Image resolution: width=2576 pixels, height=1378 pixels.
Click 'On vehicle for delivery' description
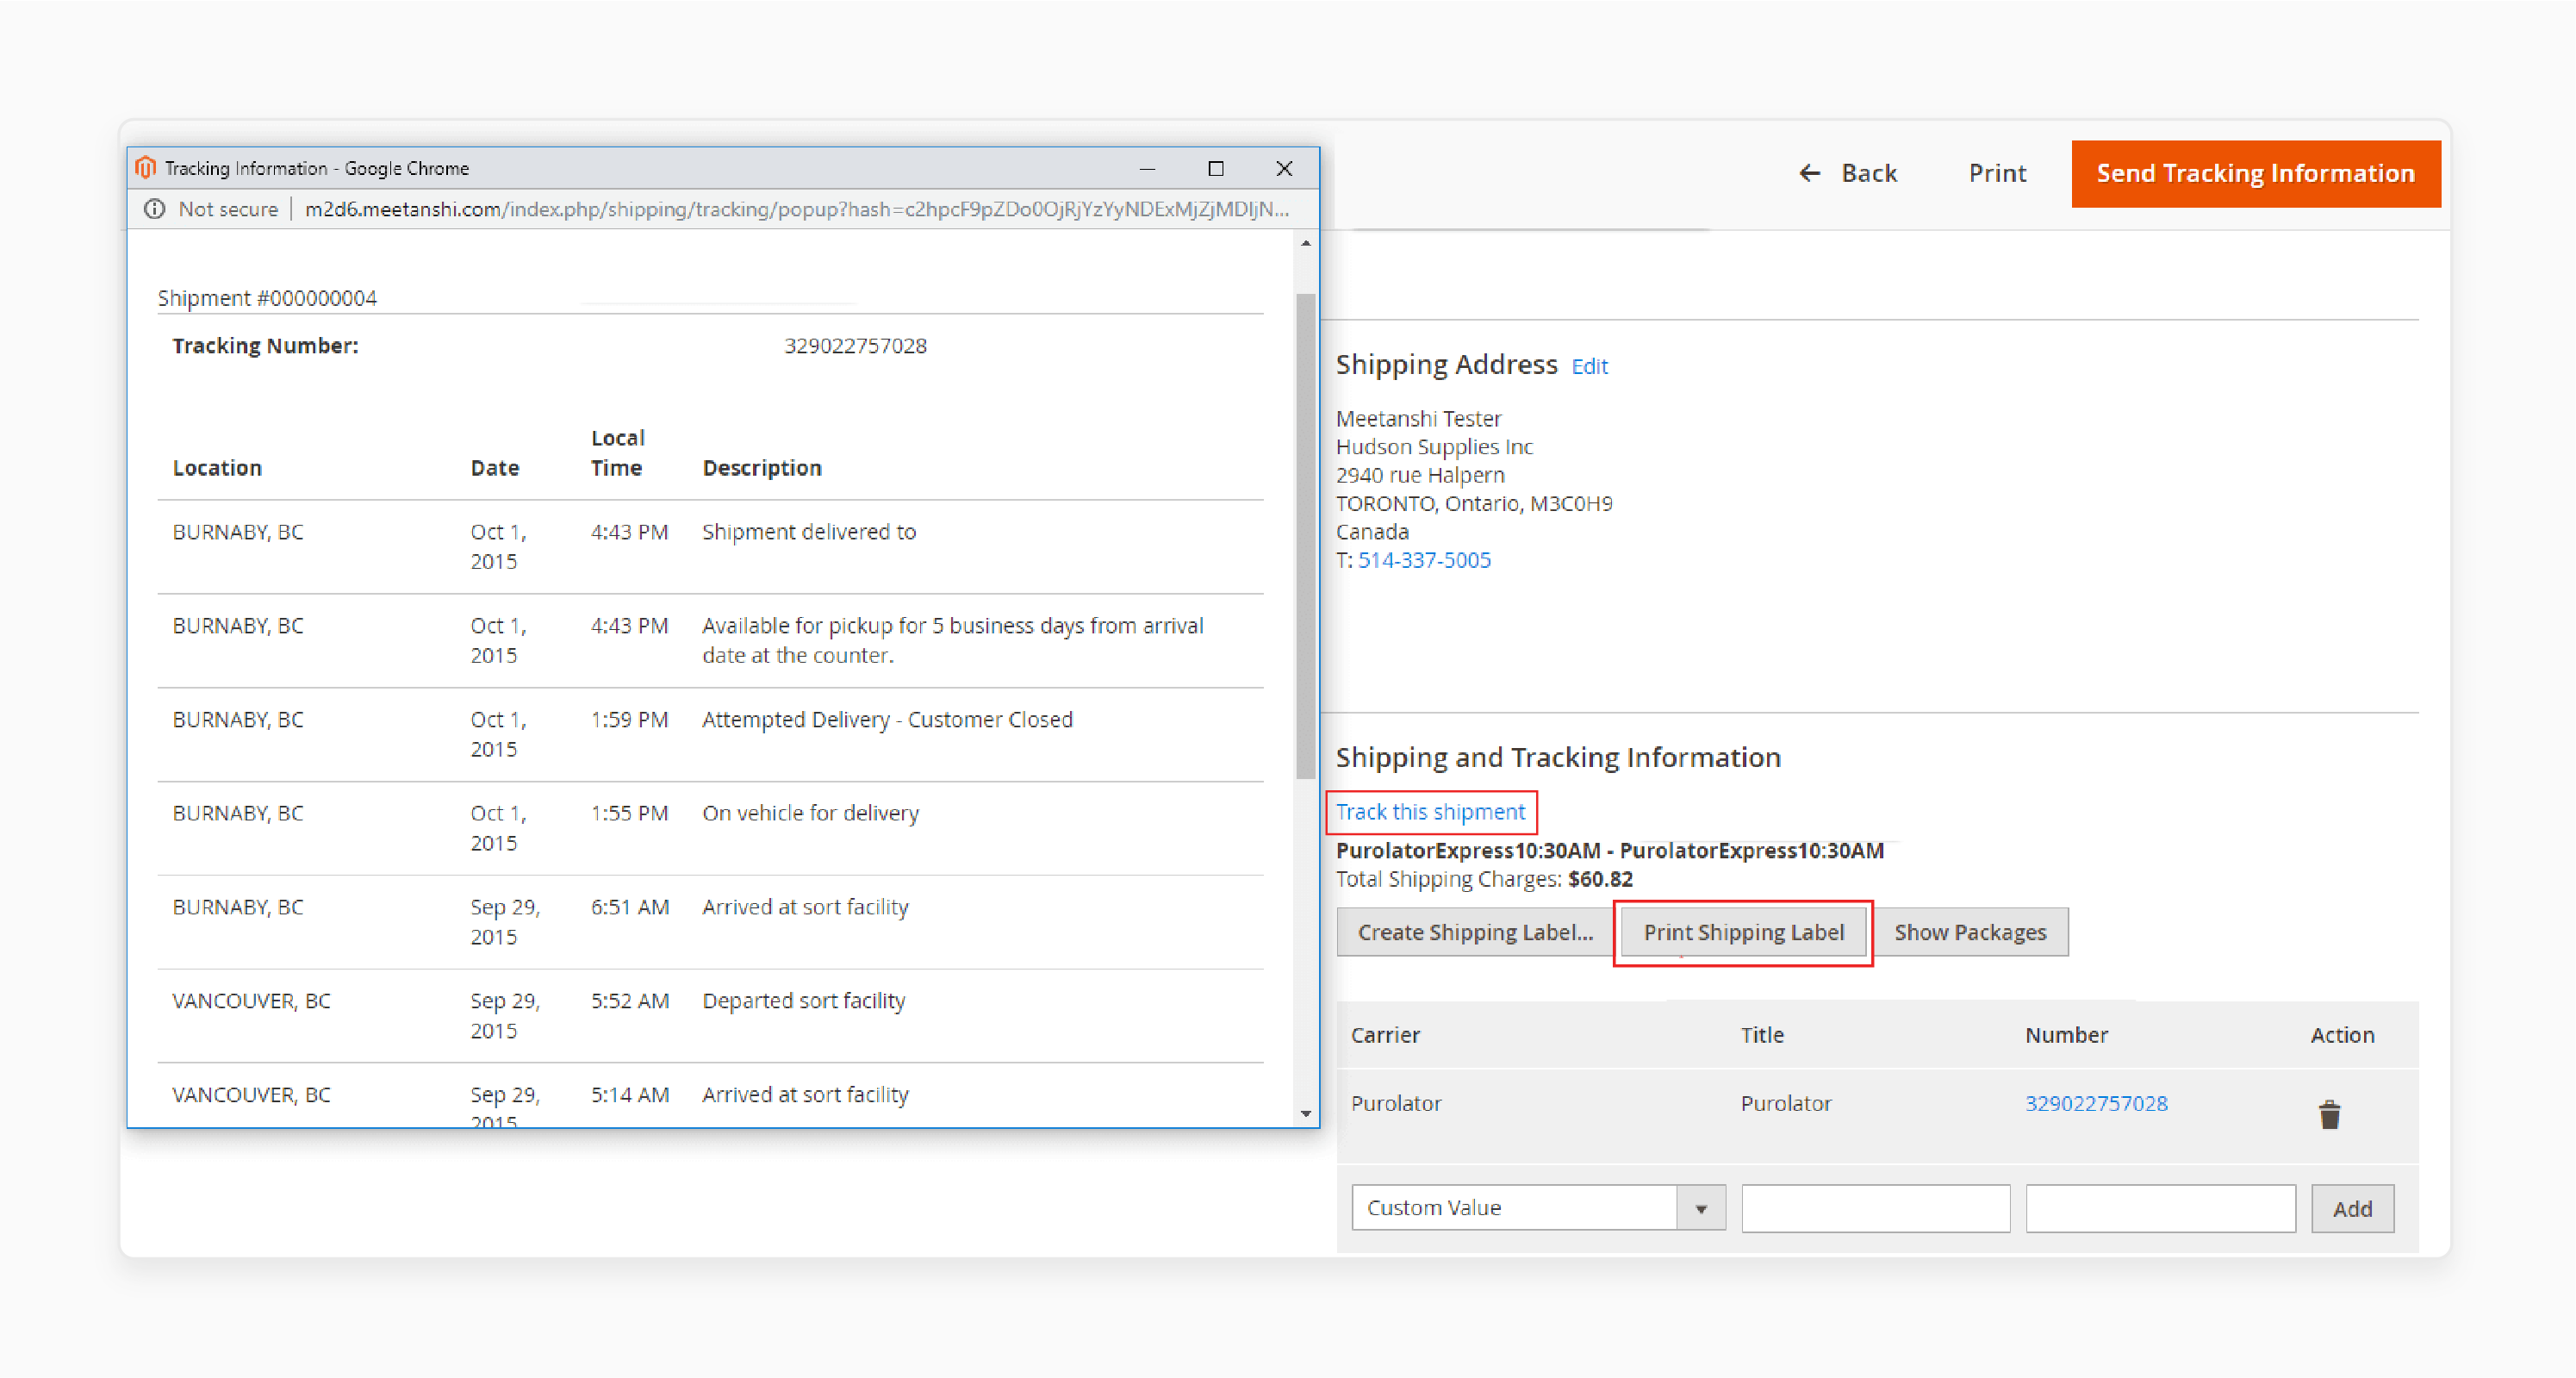tap(810, 813)
